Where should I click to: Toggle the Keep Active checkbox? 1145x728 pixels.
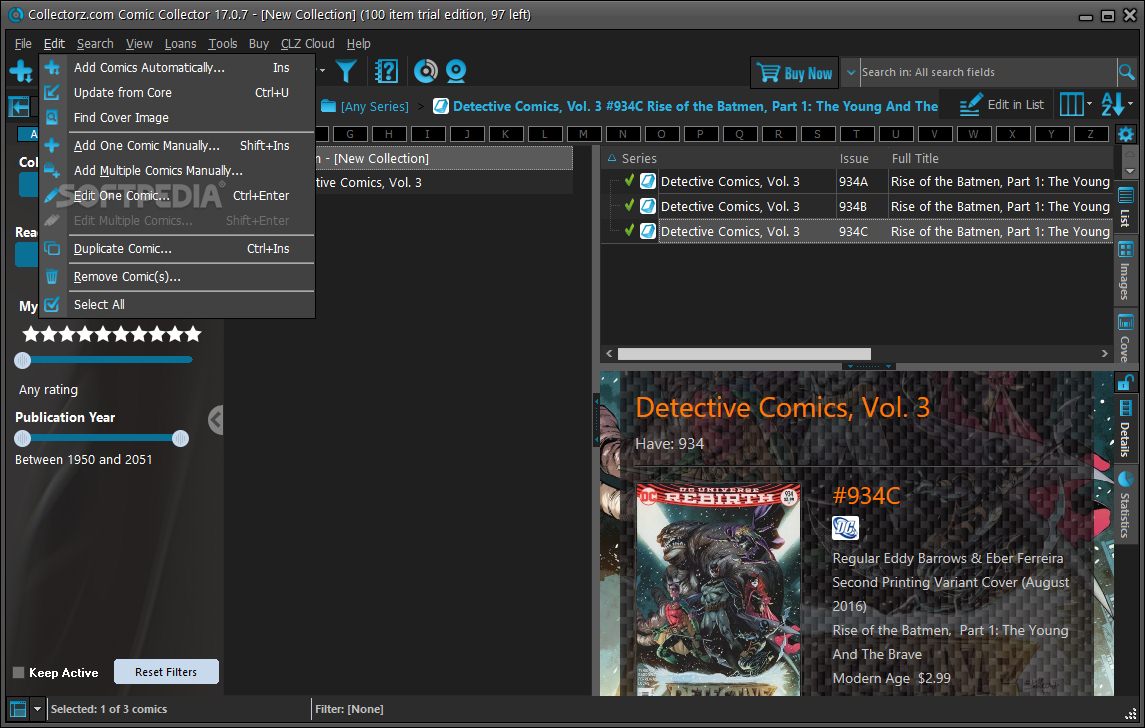[x=19, y=673]
